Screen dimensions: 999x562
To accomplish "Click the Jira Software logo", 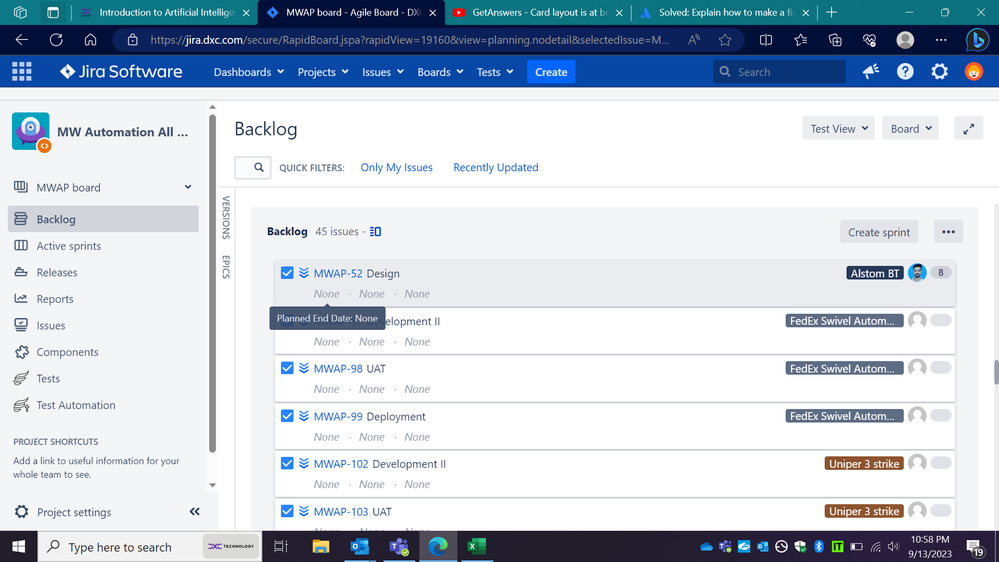I will 121,71.
